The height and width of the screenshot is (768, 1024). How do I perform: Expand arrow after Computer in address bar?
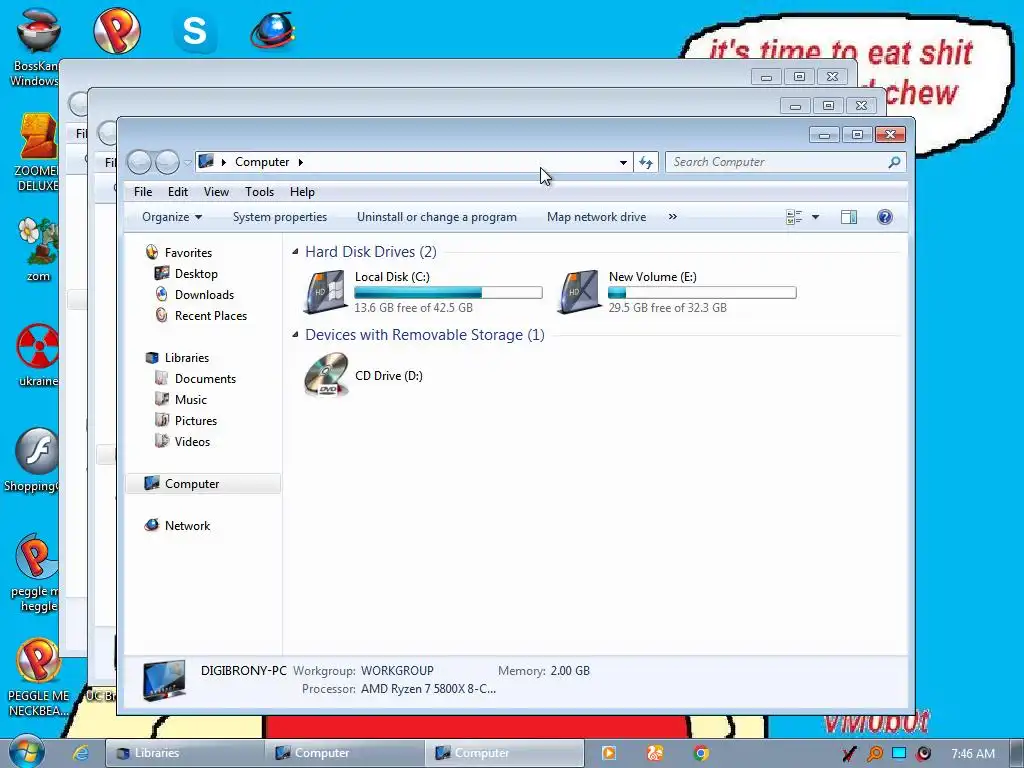click(300, 162)
